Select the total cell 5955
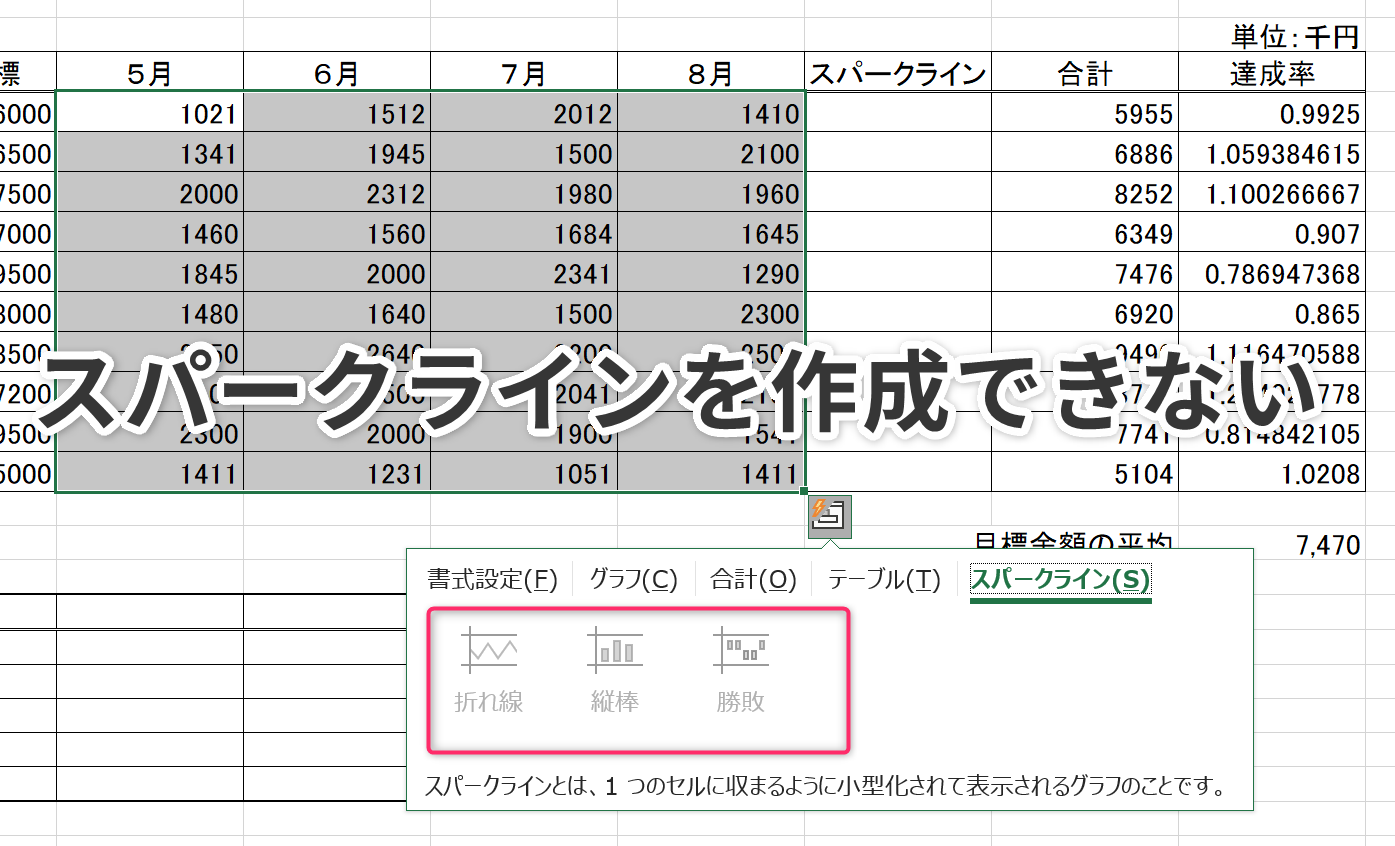This screenshot has height=846, width=1395. [x=1085, y=112]
